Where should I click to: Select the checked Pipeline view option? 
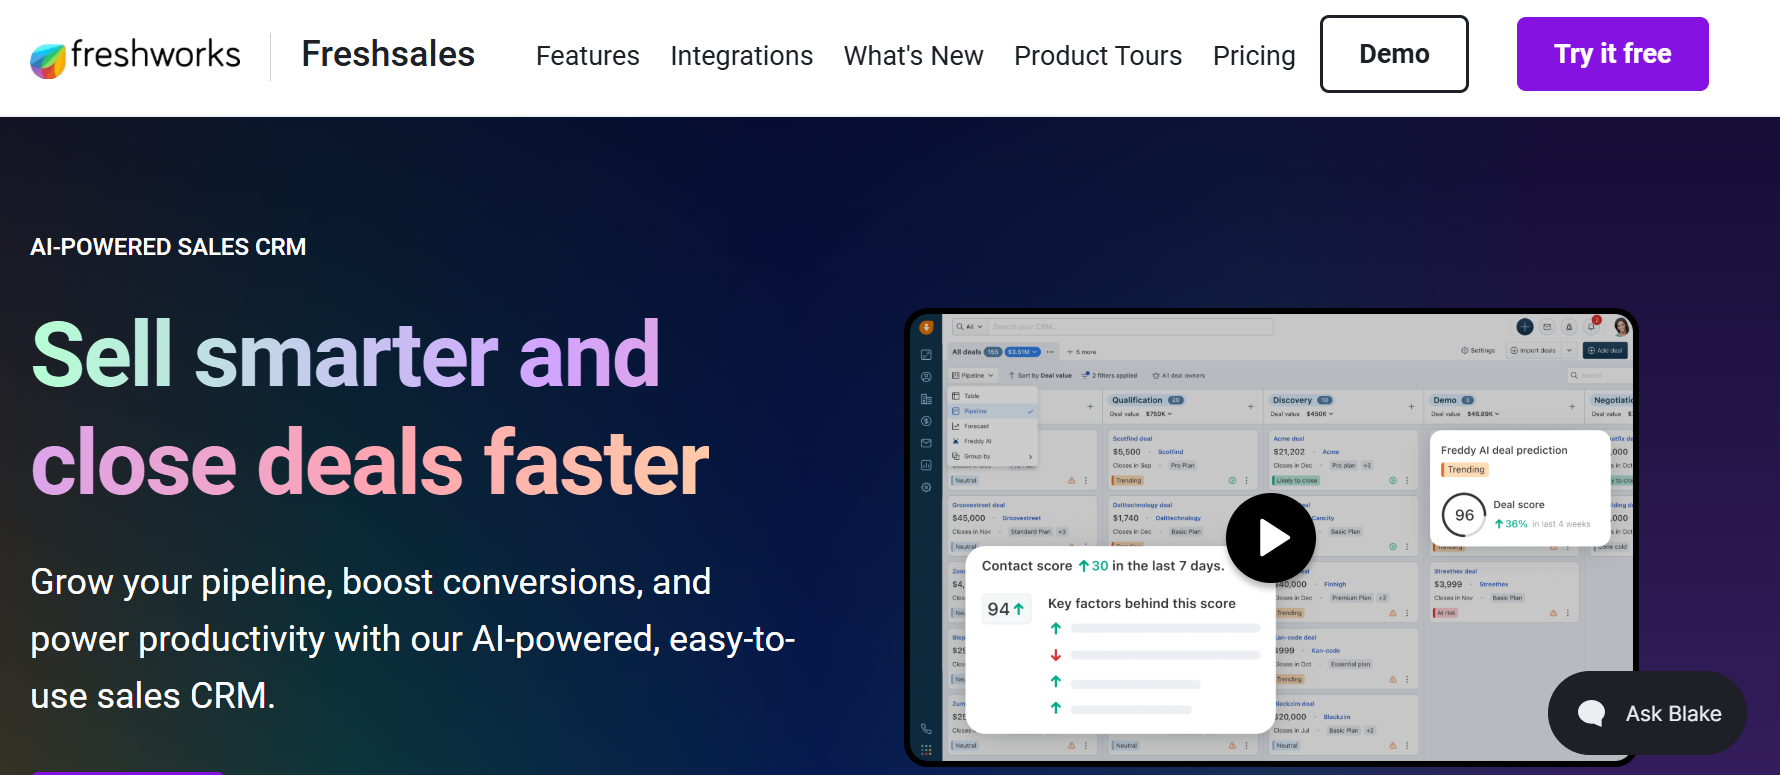[x=992, y=411]
